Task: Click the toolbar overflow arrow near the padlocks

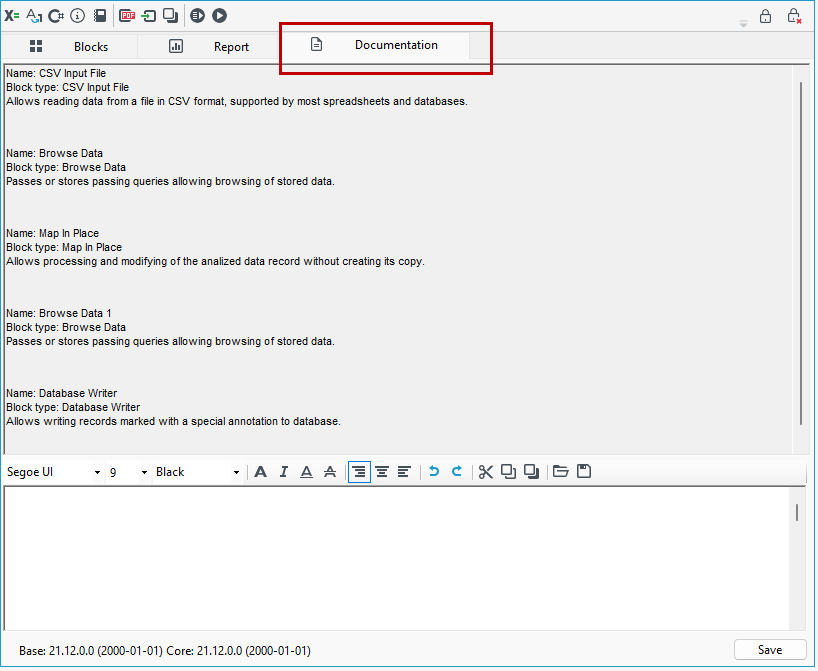Action: pyautogui.click(x=743, y=24)
